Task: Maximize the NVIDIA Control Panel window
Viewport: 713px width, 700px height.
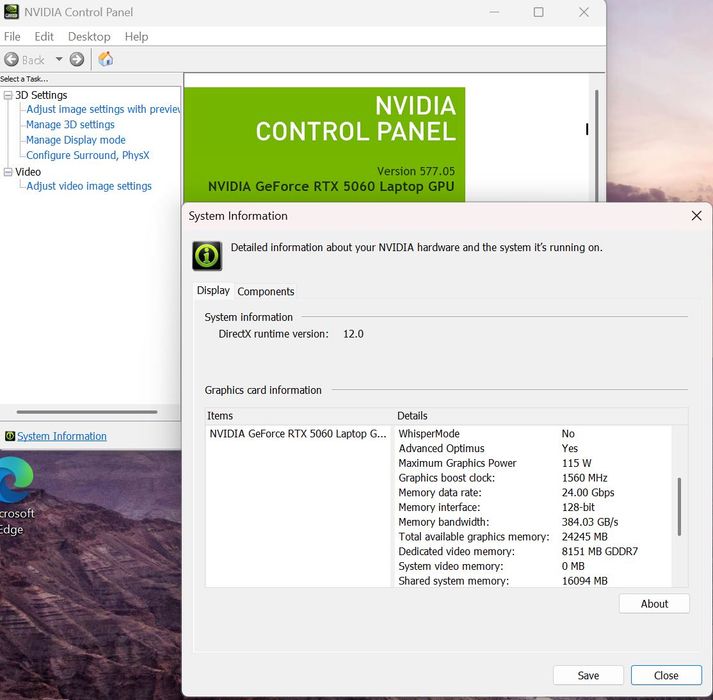Action: click(x=538, y=12)
